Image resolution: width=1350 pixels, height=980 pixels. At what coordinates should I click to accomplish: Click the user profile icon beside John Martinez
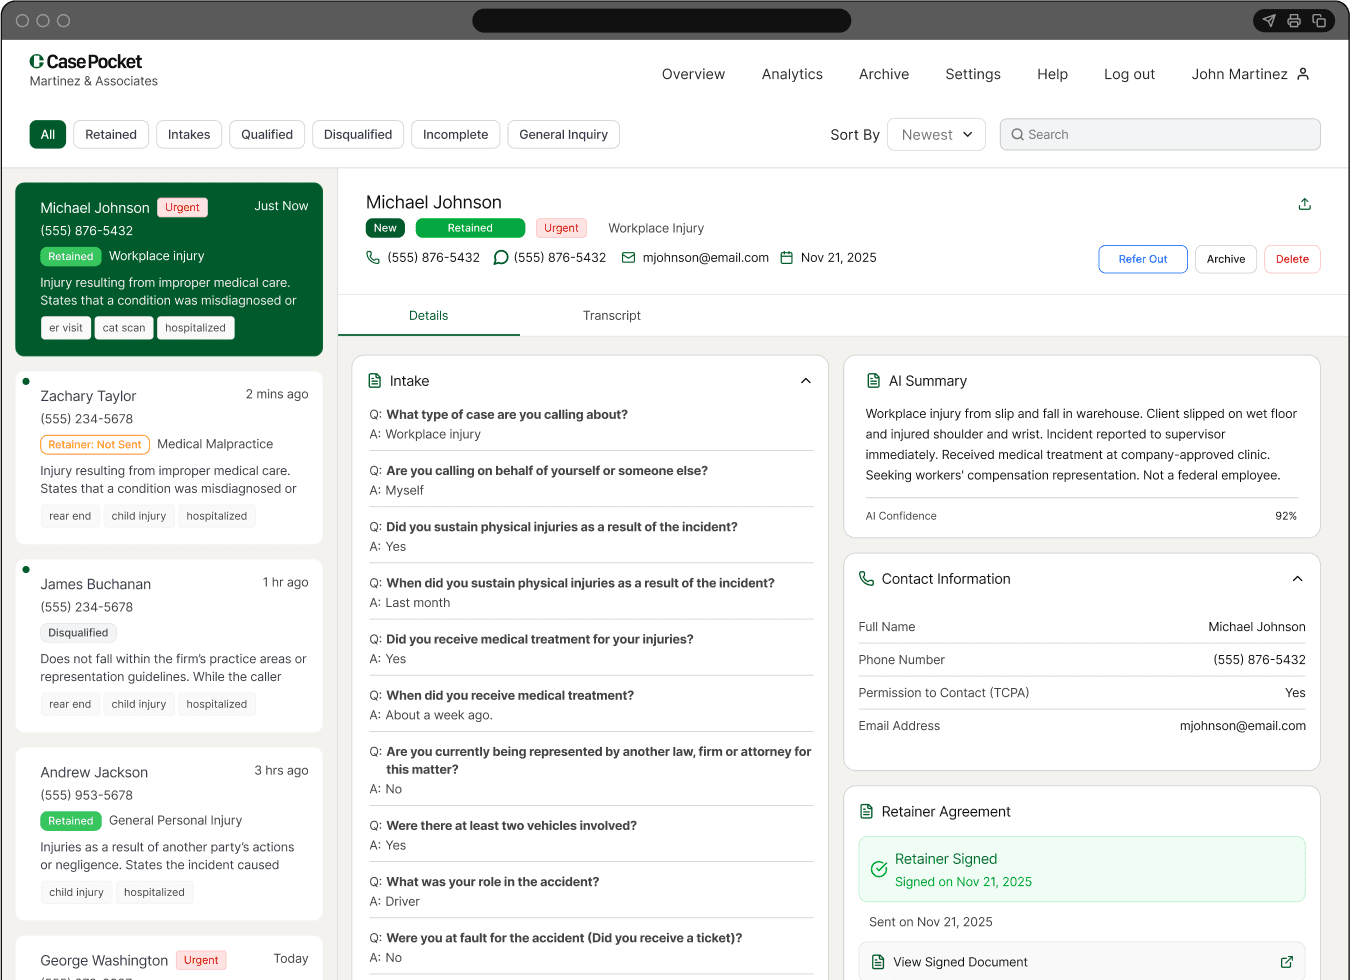[x=1303, y=74]
